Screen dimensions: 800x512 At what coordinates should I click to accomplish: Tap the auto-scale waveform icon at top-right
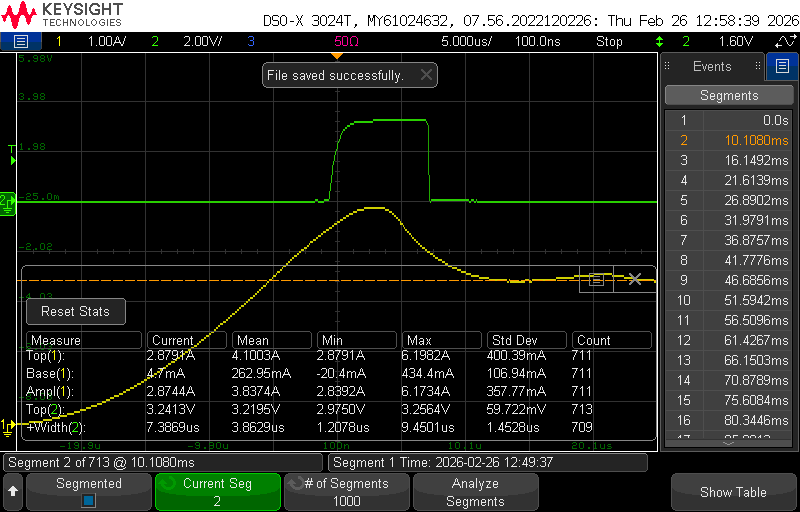[786, 41]
